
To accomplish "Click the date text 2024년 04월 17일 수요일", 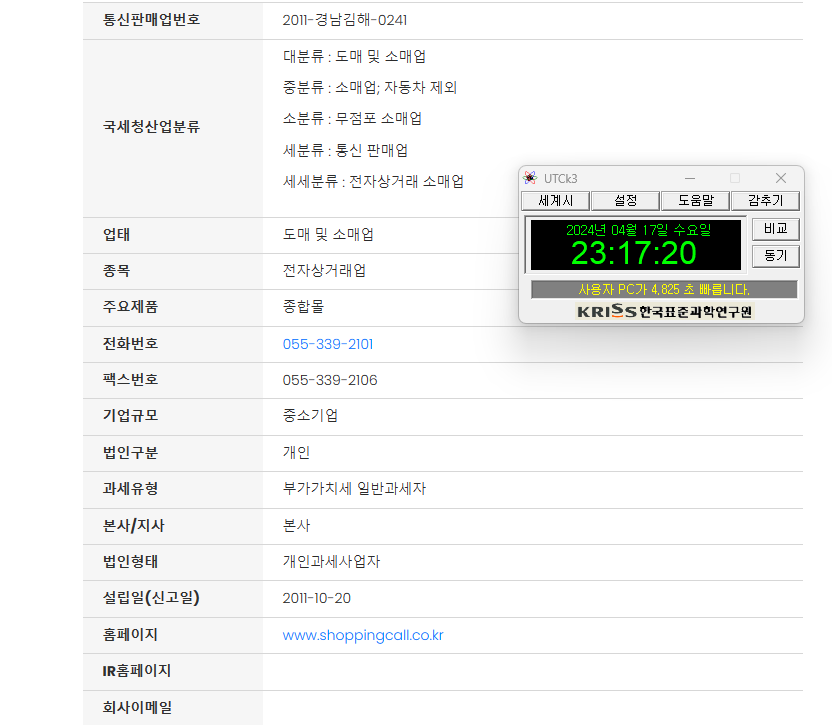I will pyautogui.click(x=638, y=230).
